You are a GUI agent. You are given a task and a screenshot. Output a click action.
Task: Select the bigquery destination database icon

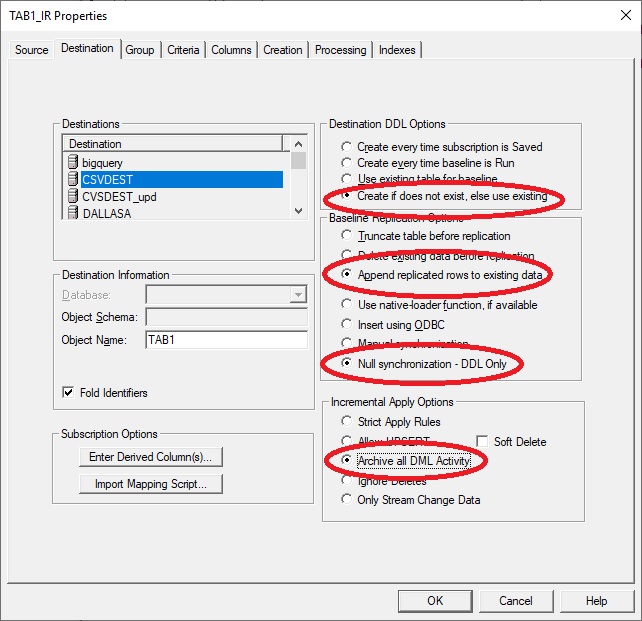pos(72,162)
